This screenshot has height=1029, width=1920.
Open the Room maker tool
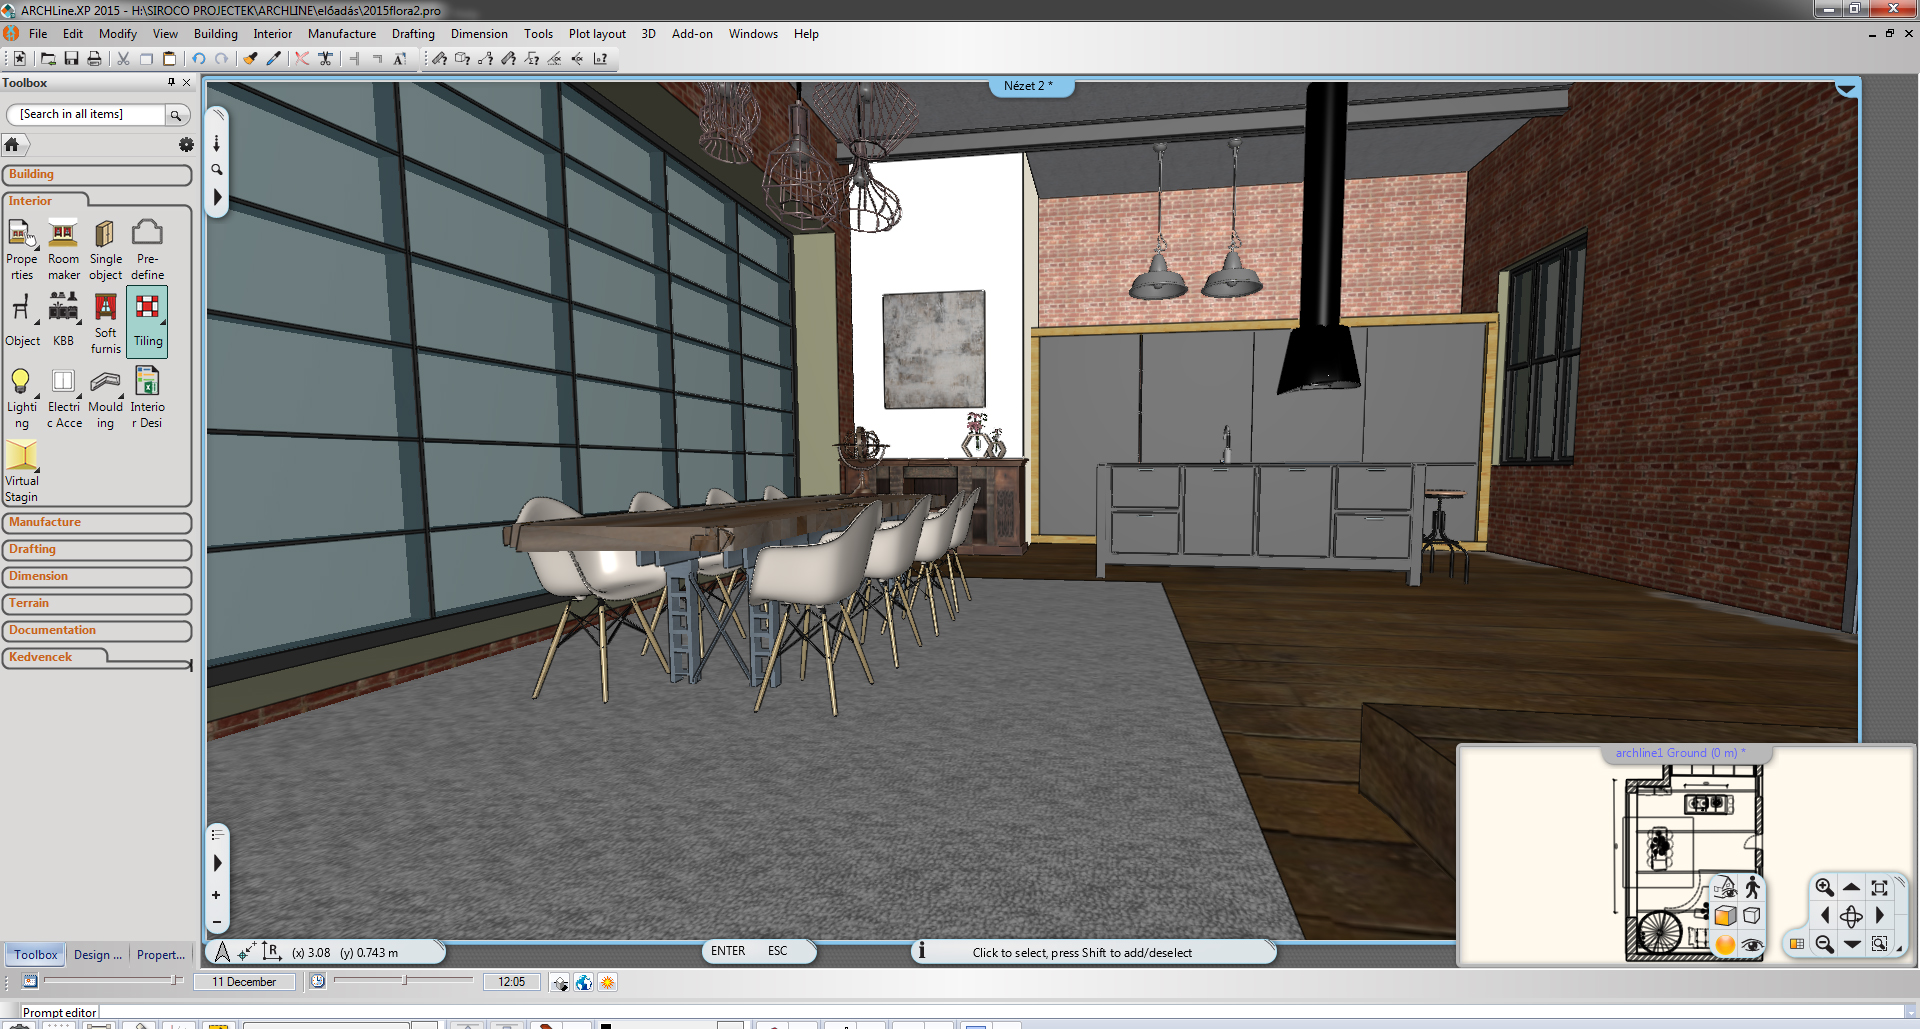63,248
